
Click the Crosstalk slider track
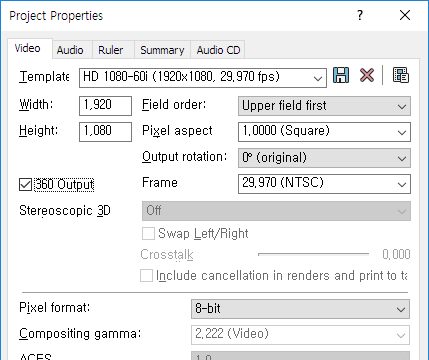point(313,254)
